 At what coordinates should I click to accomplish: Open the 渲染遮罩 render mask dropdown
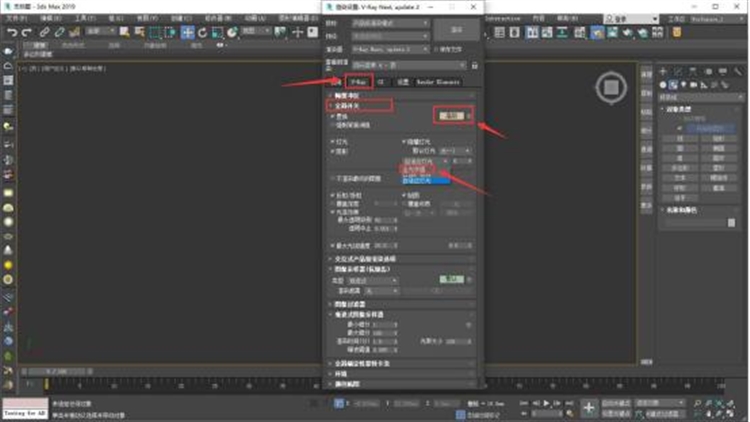[x=381, y=291]
